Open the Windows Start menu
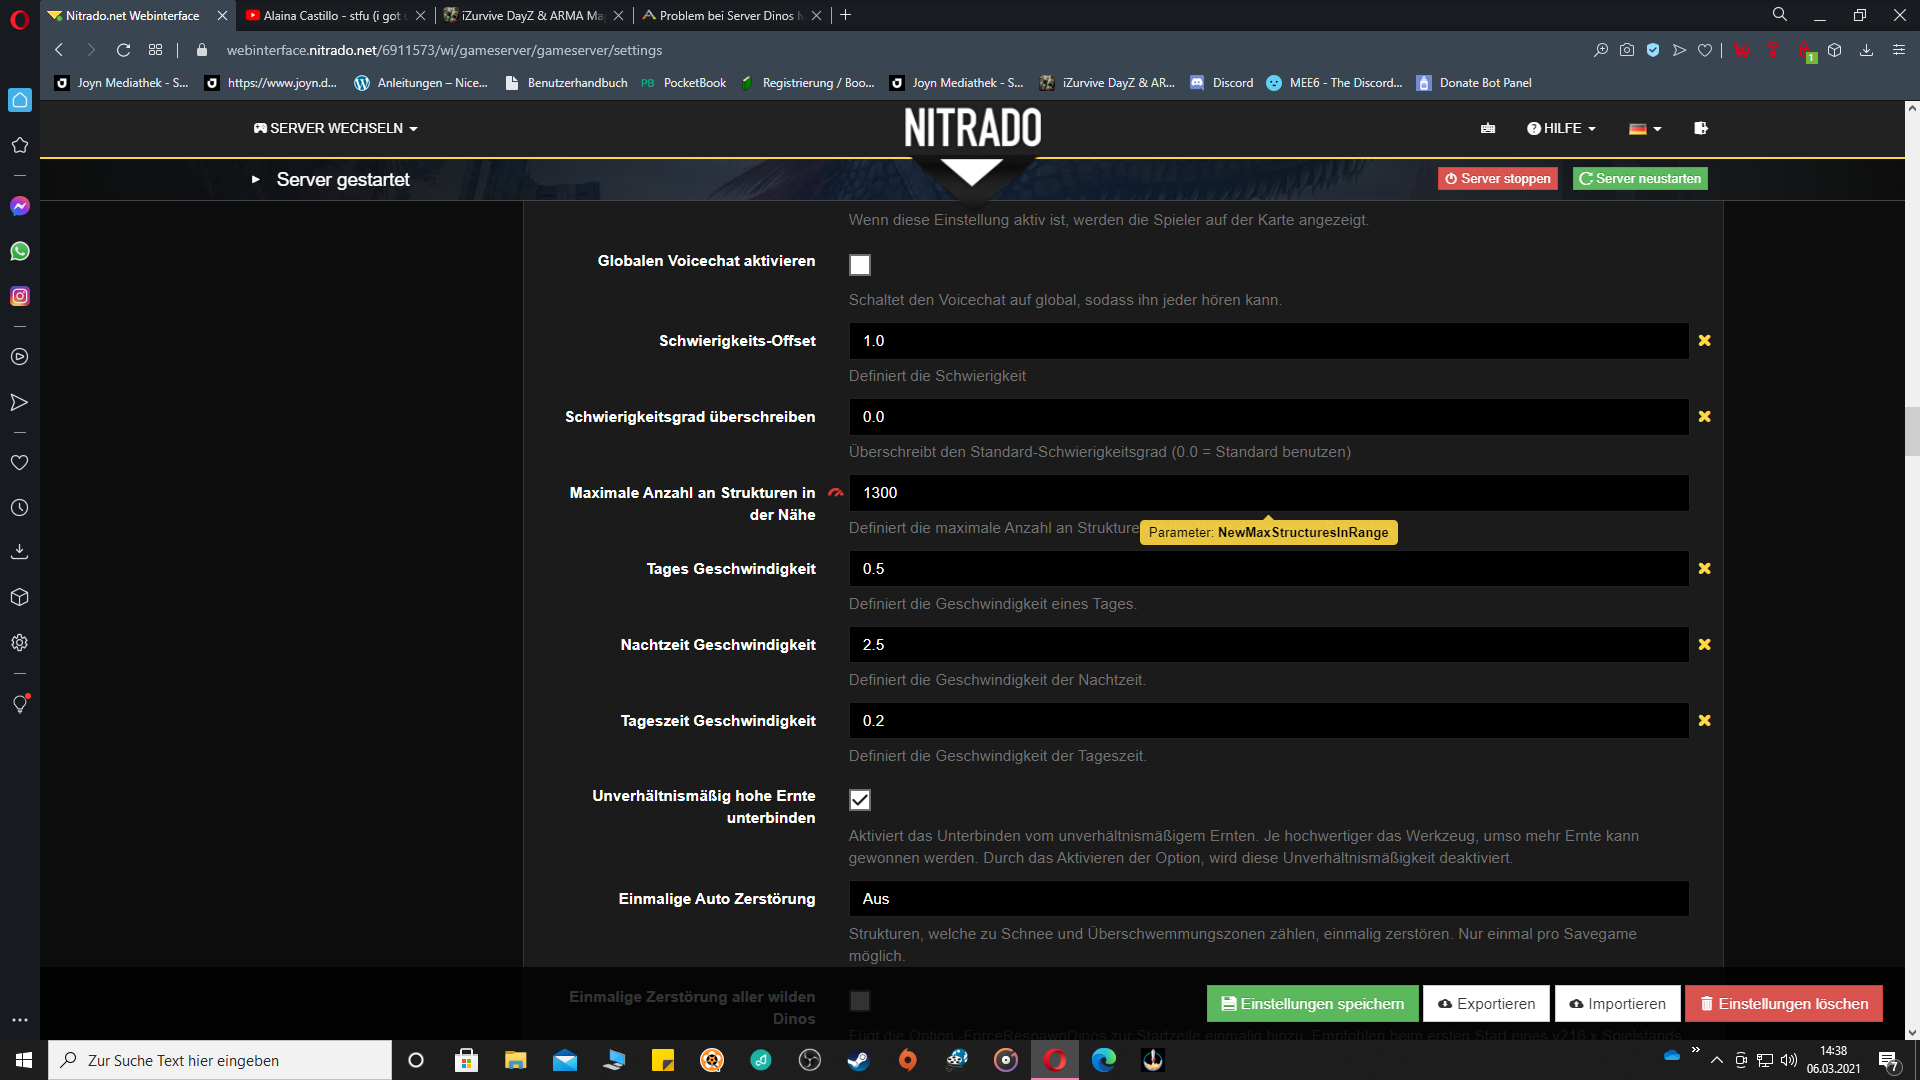This screenshot has width=1920, height=1080. click(x=24, y=1060)
